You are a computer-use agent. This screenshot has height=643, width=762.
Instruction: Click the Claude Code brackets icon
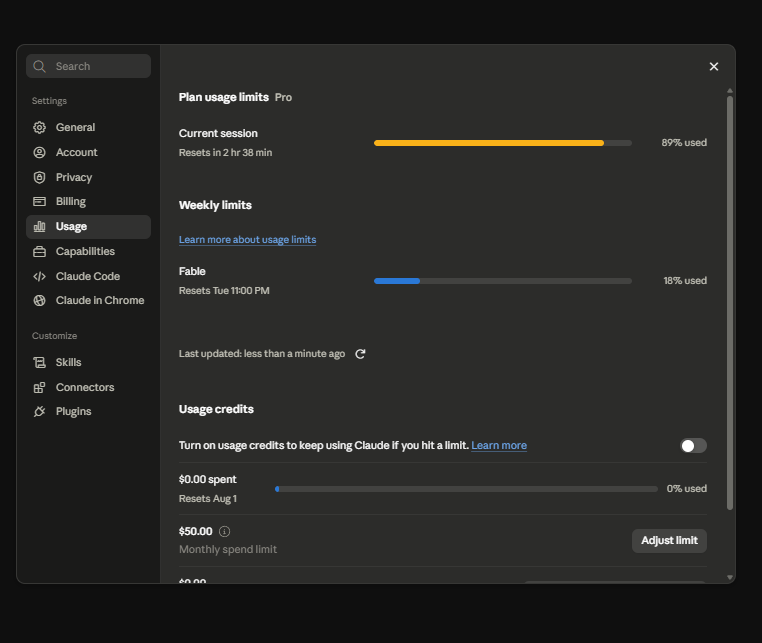tap(39, 277)
